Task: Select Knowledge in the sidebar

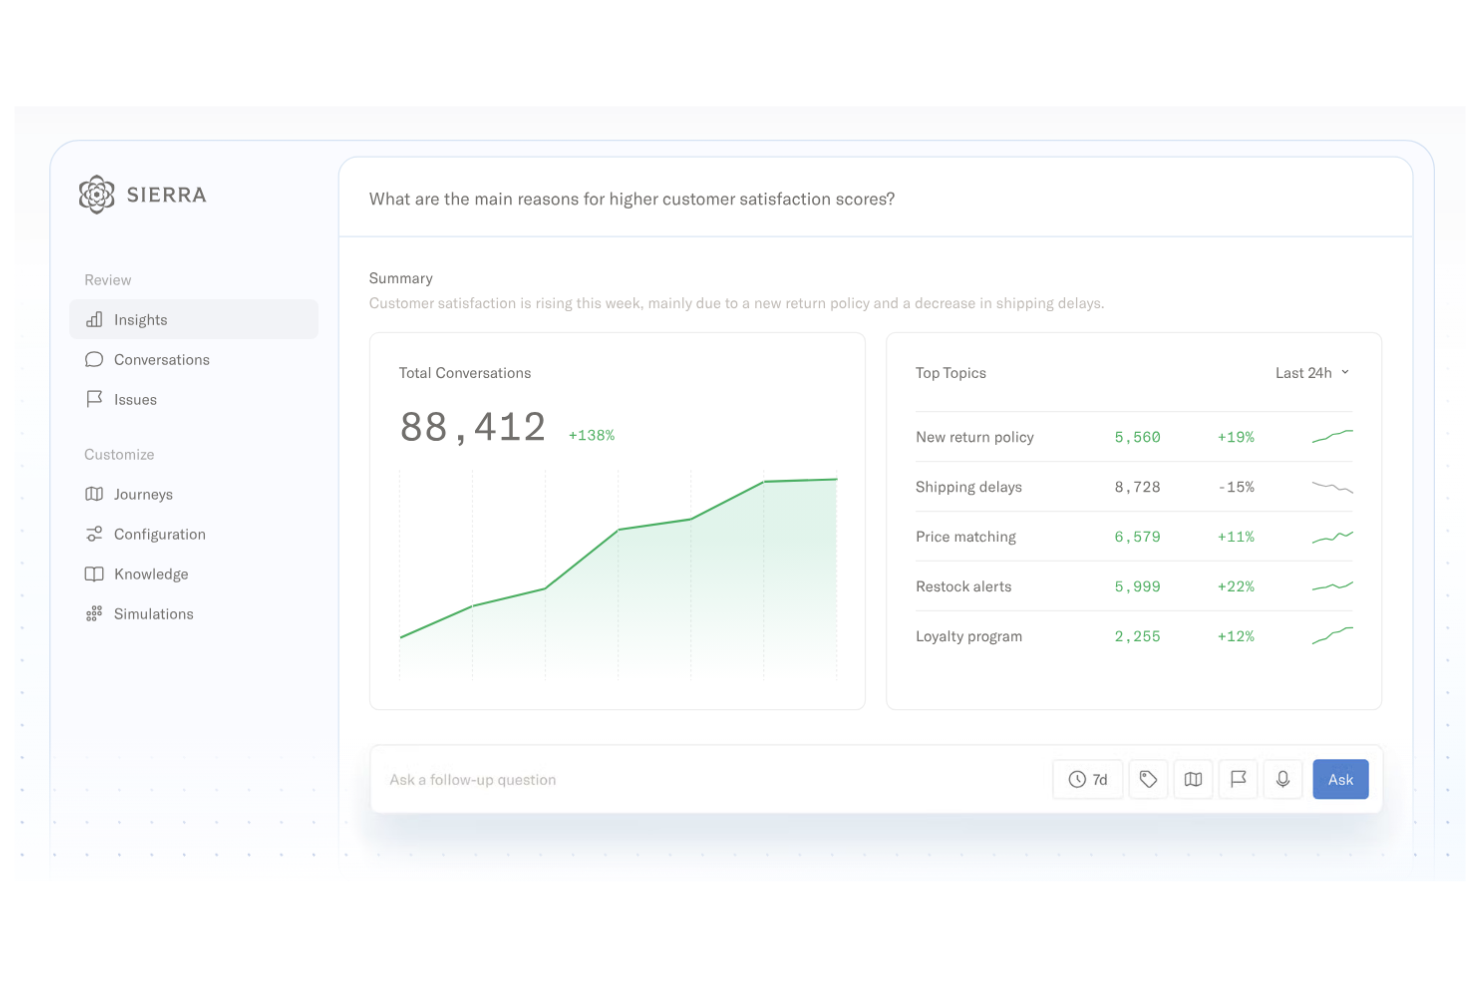Action: click(151, 575)
